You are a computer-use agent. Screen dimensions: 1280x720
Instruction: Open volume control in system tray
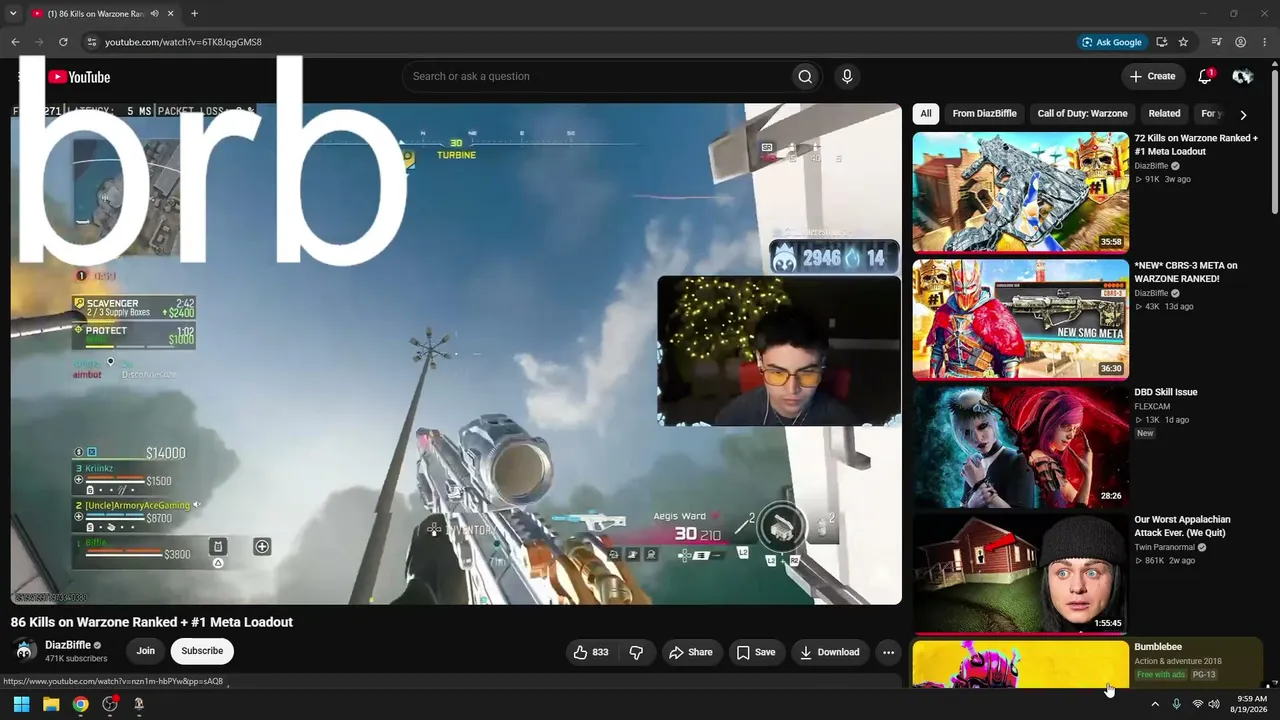click(x=1214, y=704)
